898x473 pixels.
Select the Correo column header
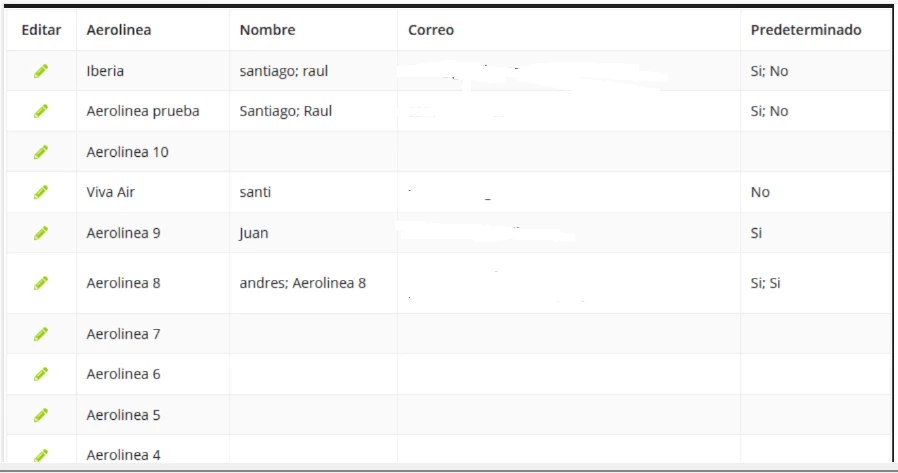431,30
